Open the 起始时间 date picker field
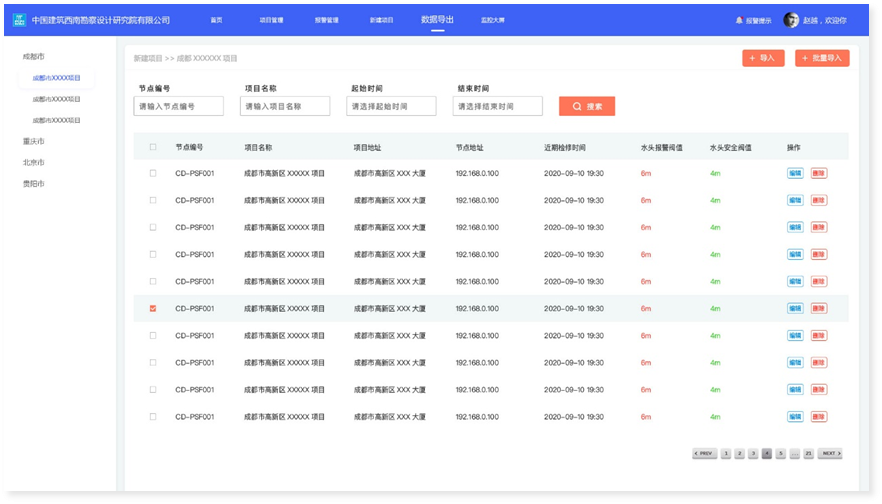 [x=391, y=106]
